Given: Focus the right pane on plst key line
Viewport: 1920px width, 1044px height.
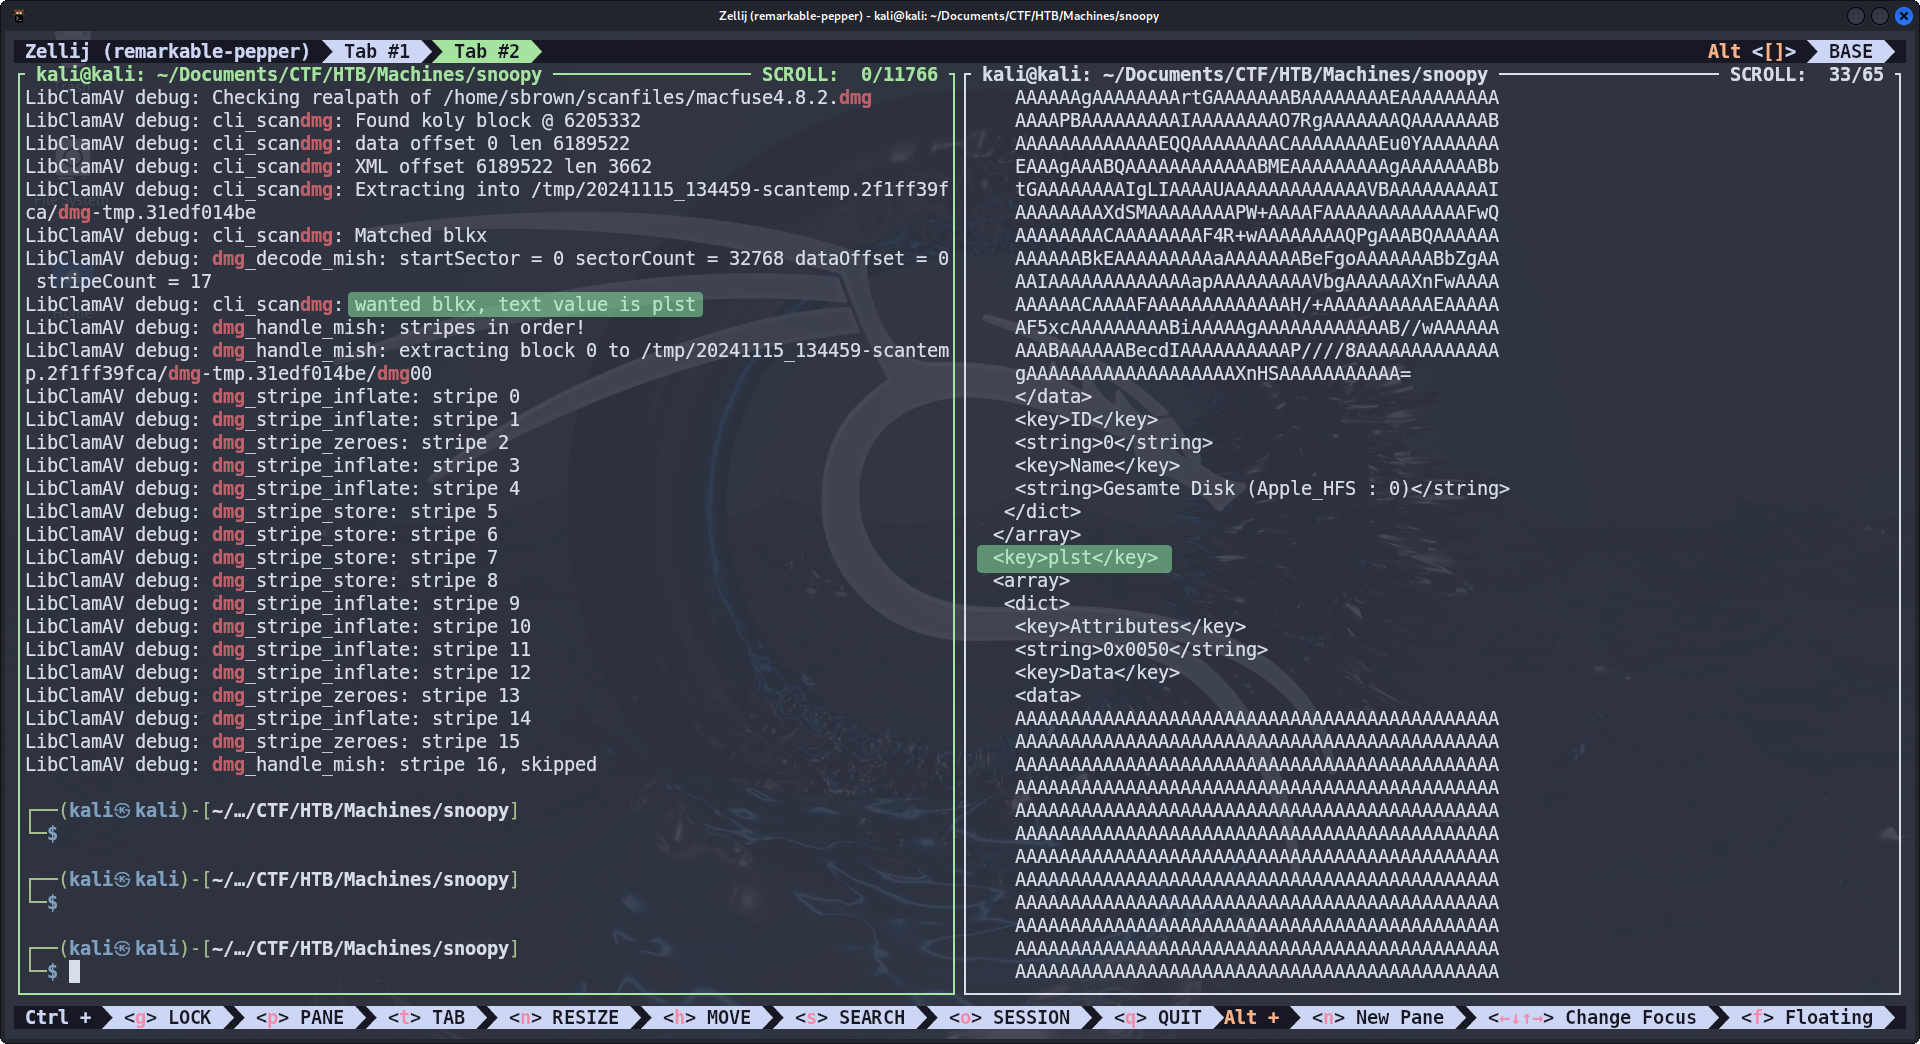Looking at the screenshot, I should point(1074,558).
